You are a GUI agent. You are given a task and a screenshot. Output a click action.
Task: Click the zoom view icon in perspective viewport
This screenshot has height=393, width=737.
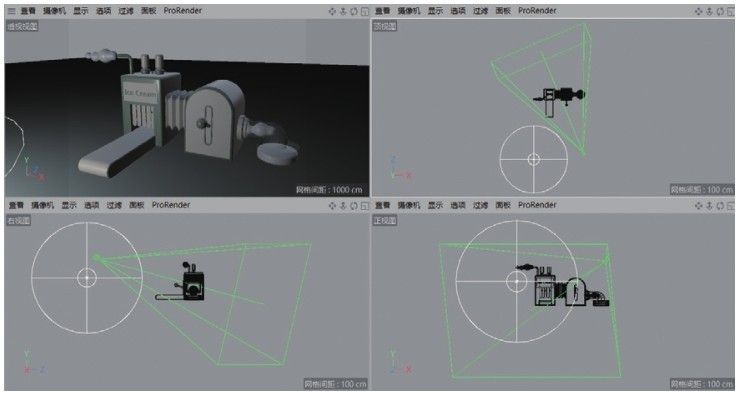[x=343, y=11]
